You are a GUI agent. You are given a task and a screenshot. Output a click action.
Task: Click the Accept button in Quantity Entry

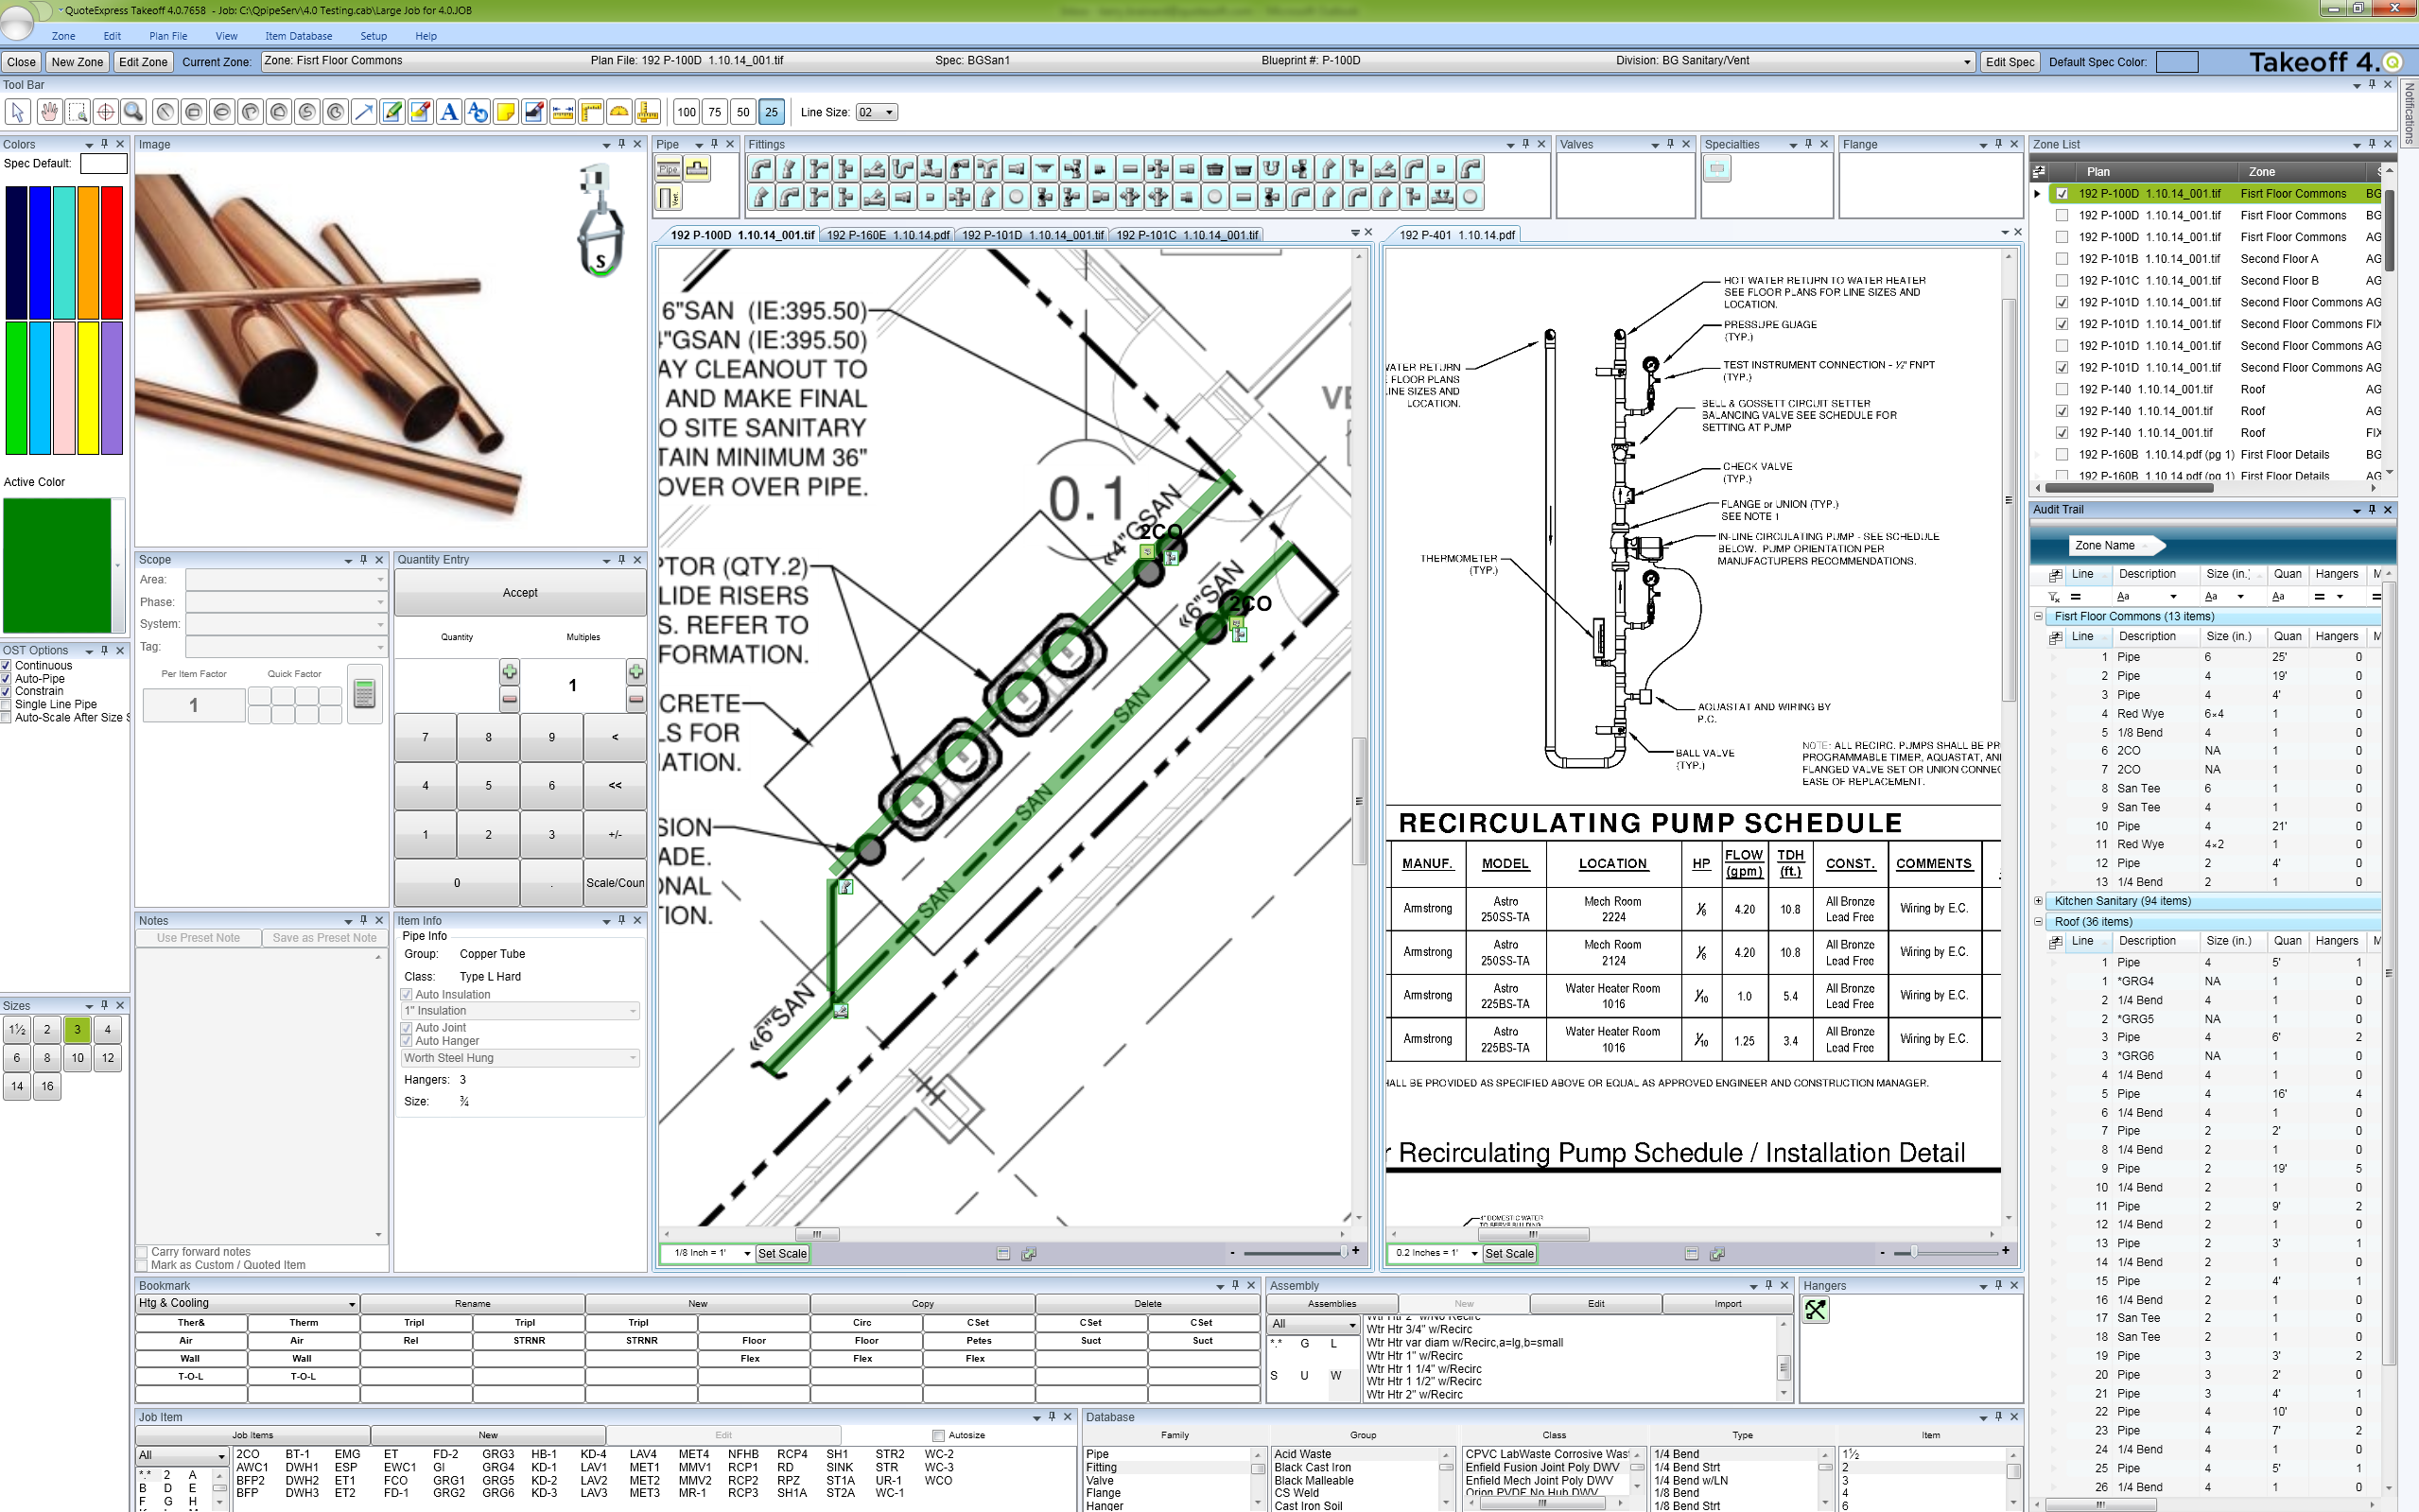(x=519, y=593)
